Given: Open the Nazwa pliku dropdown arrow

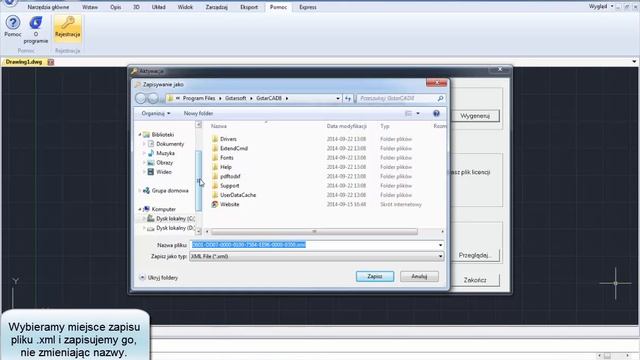Looking at the screenshot, I should point(440,245).
